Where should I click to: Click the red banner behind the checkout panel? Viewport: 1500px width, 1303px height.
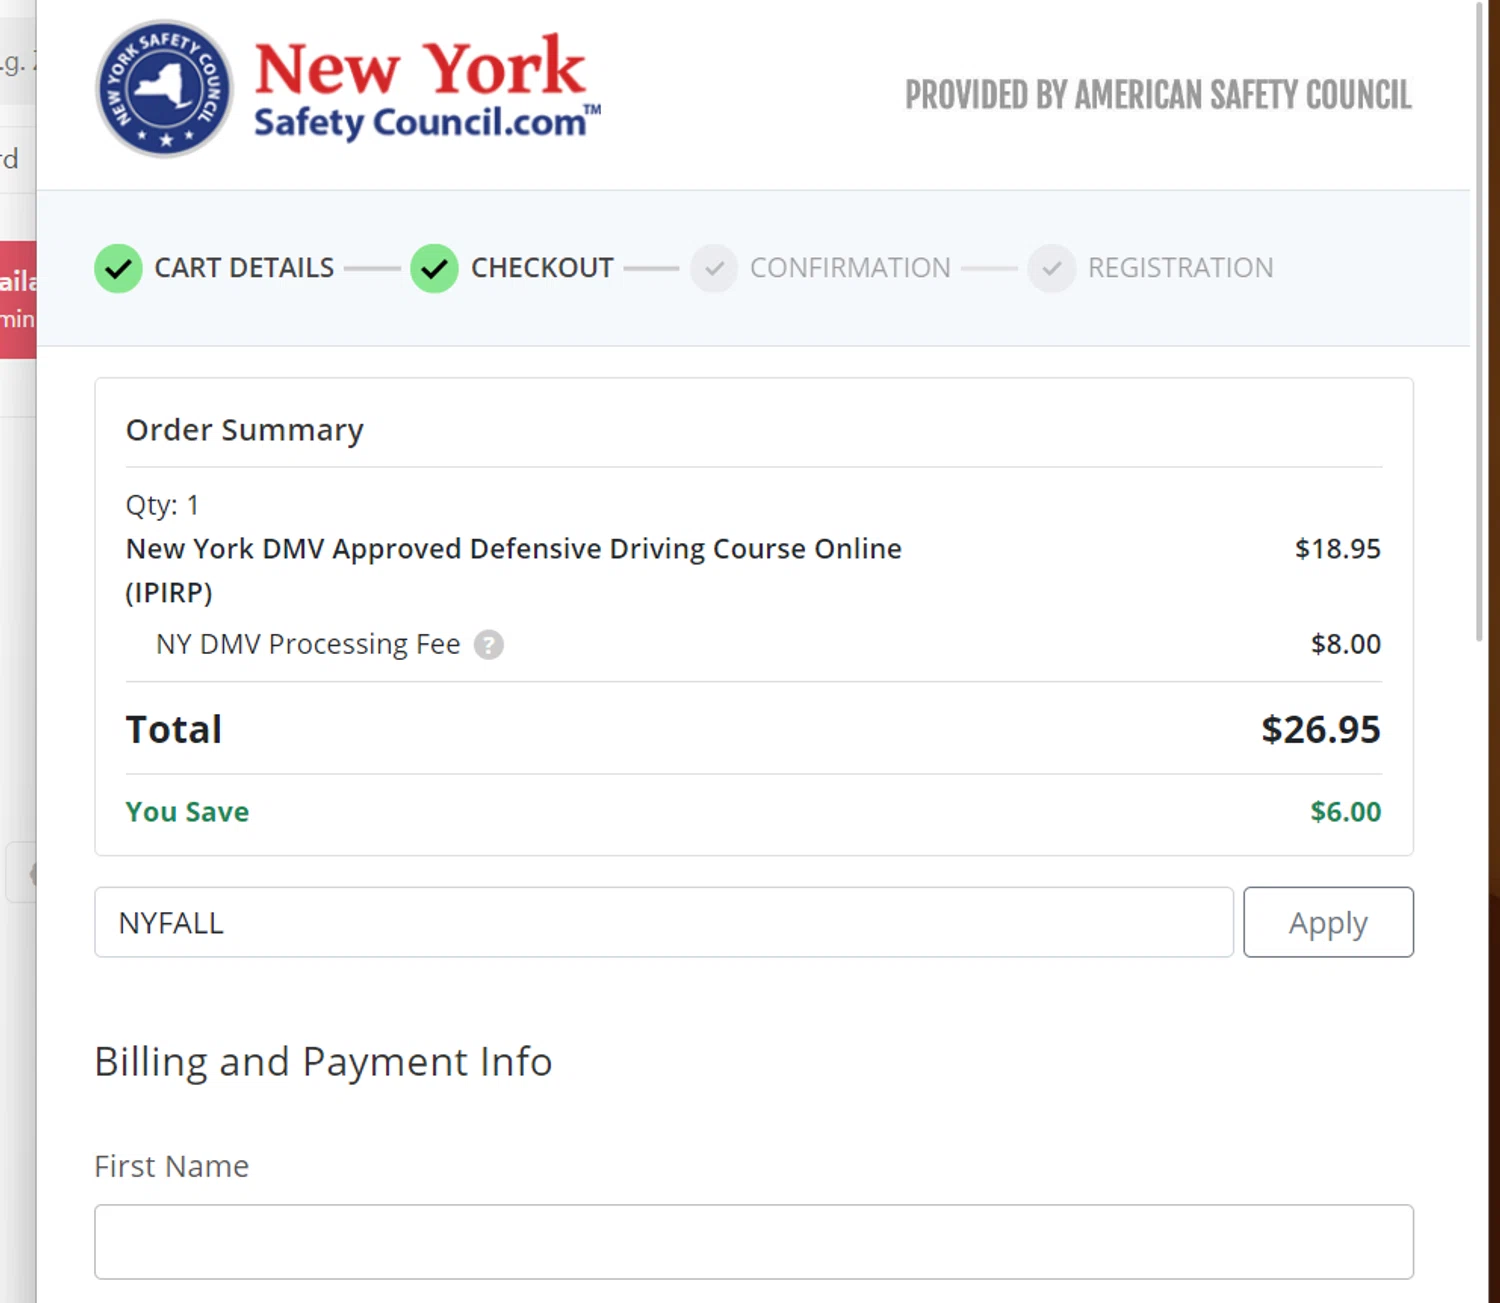[x=18, y=299]
